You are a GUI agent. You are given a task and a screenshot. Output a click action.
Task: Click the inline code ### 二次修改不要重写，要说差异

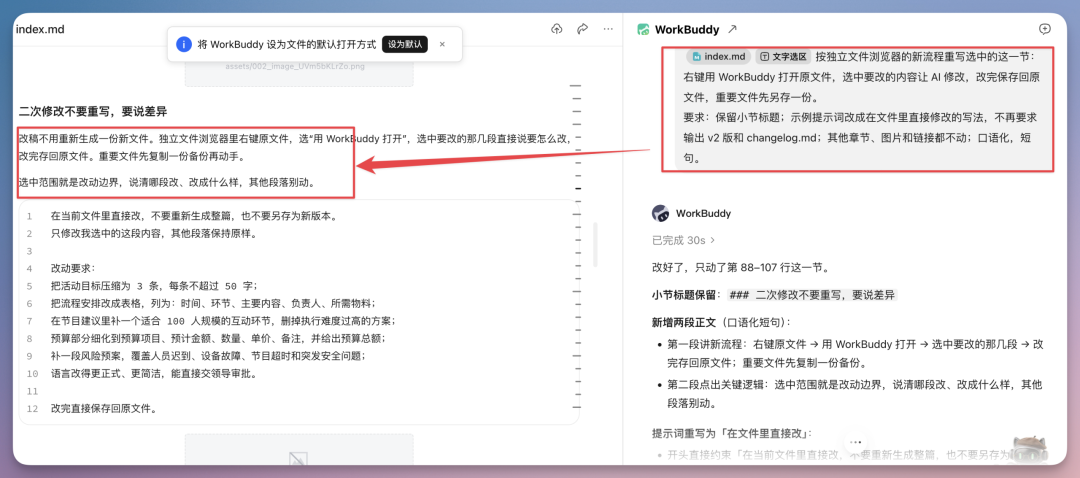point(812,295)
